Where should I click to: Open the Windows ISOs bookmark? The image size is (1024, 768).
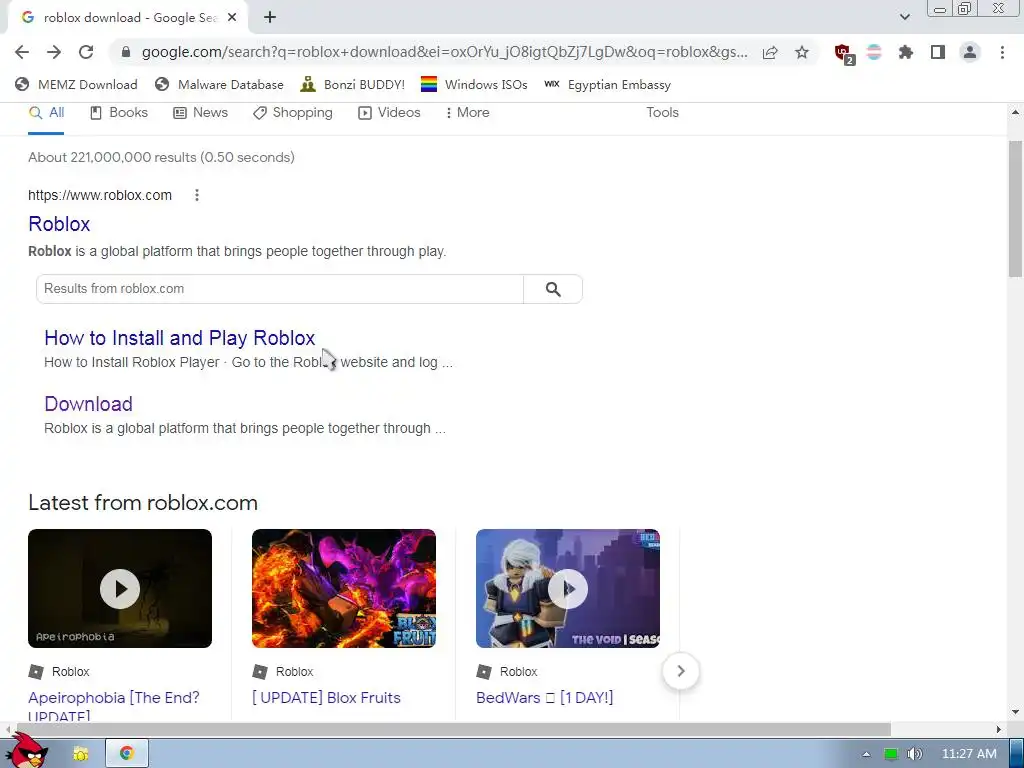(x=474, y=84)
